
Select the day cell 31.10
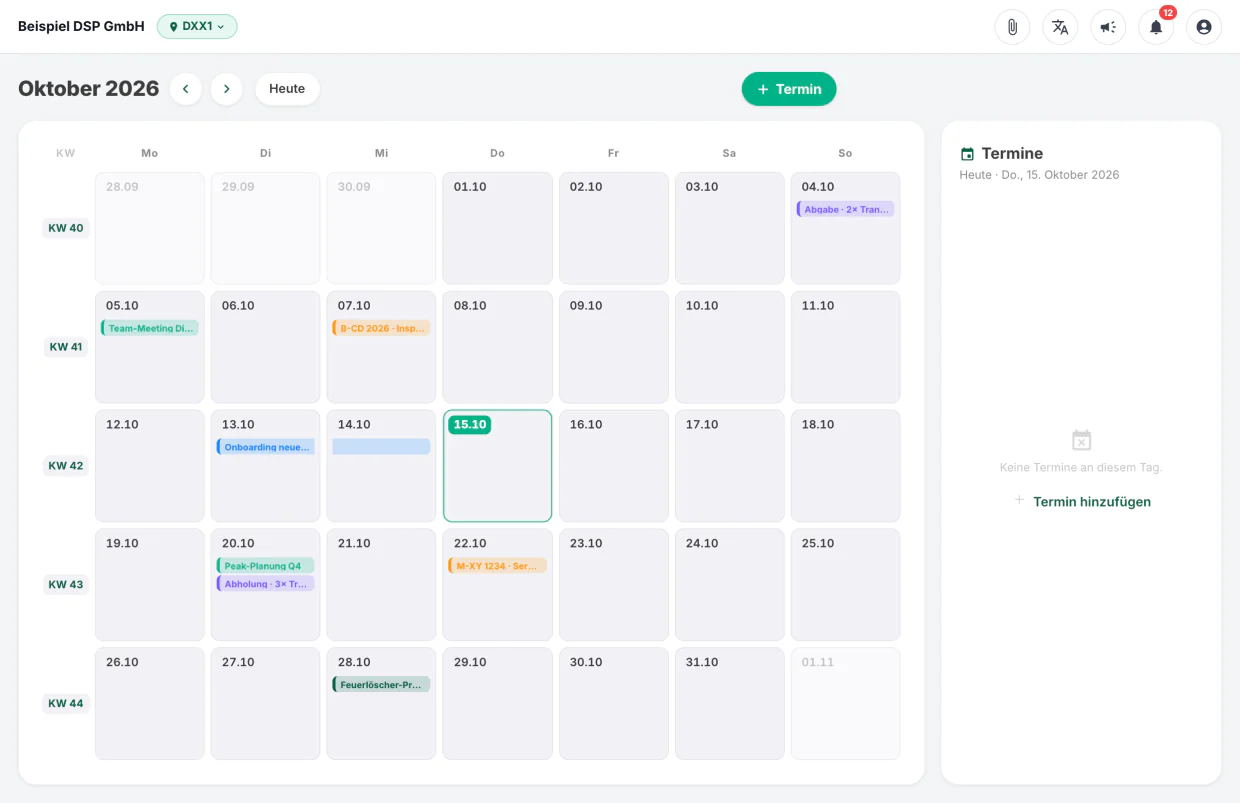[729, 704]
